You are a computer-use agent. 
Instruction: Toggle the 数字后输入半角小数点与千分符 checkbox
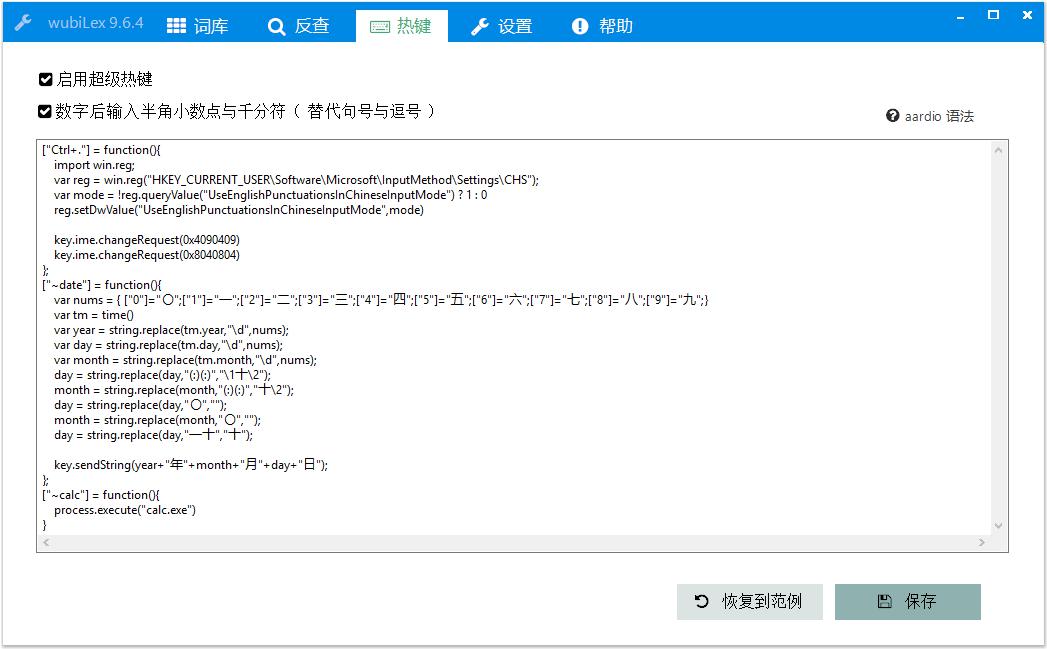coord(44,111)
